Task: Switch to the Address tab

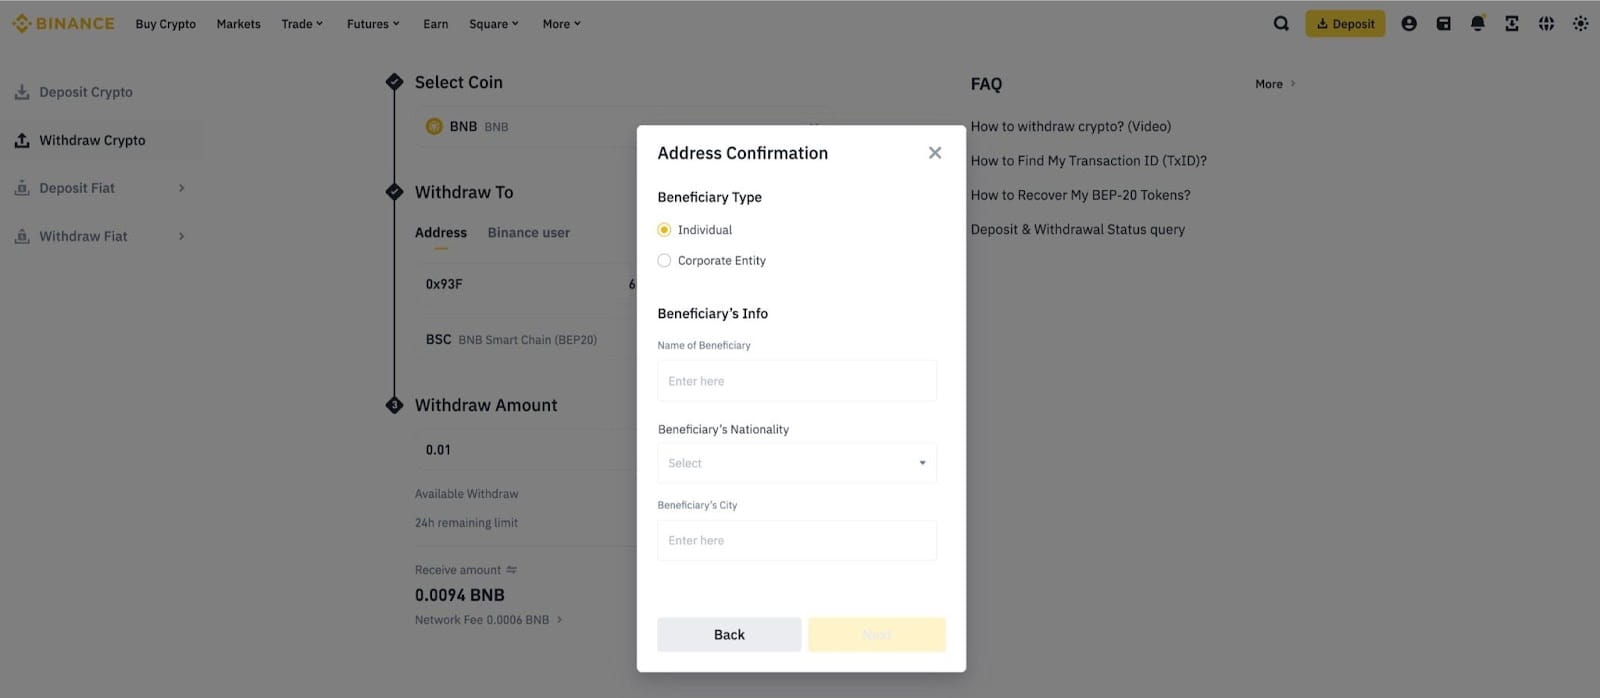Action: 441,233
